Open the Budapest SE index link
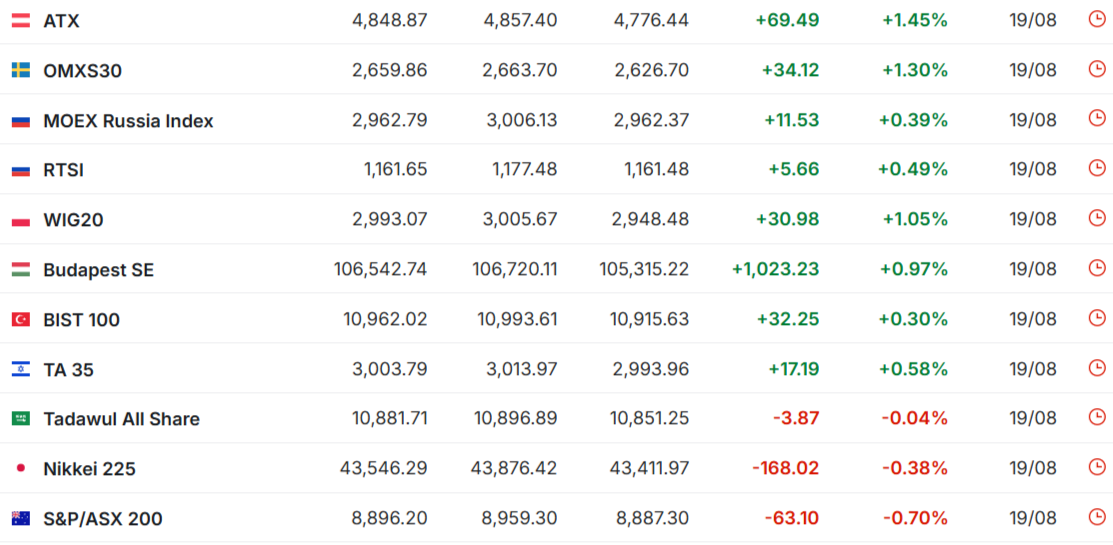 [99, 270]
